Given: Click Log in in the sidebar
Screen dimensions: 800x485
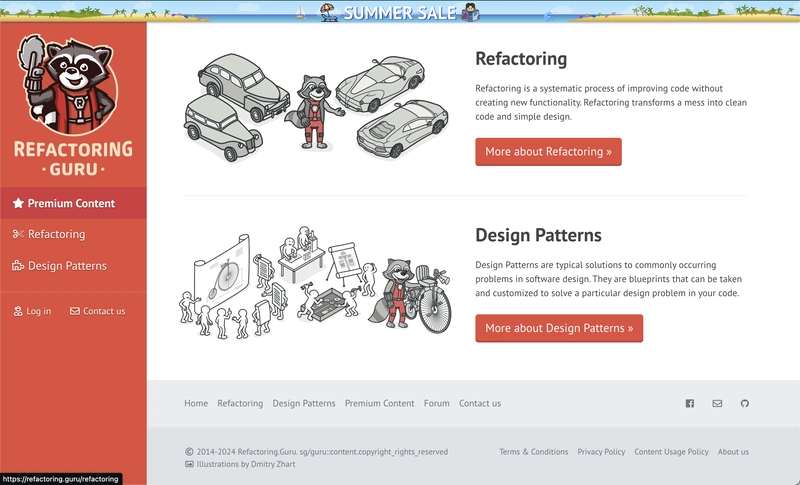Looking at the screenshot, I should [33, 311].
